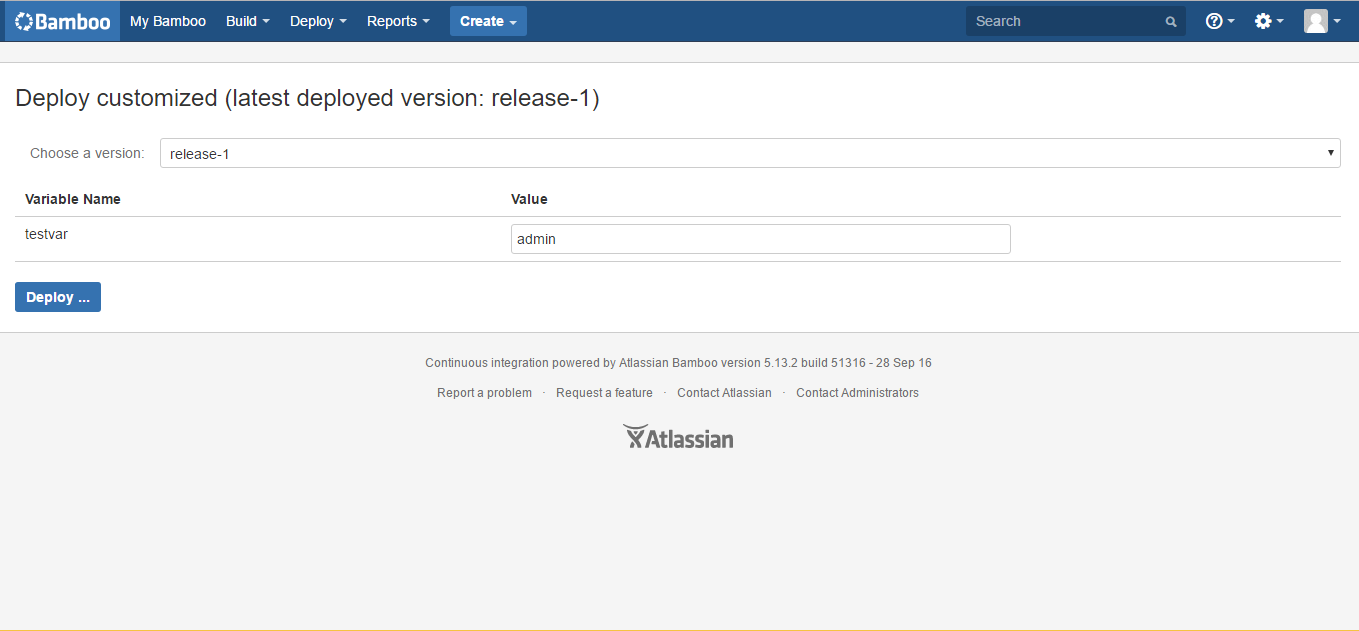Open the Reports menu
This screenshot has width=1359, height=631.
(x=397, y=20)
